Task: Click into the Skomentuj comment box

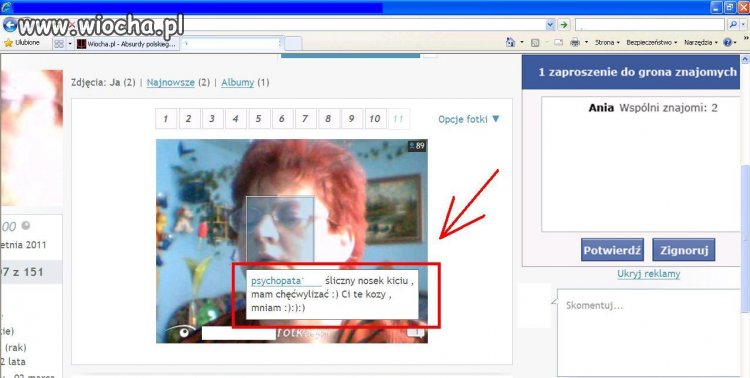Action: click(x=649, y=333)
